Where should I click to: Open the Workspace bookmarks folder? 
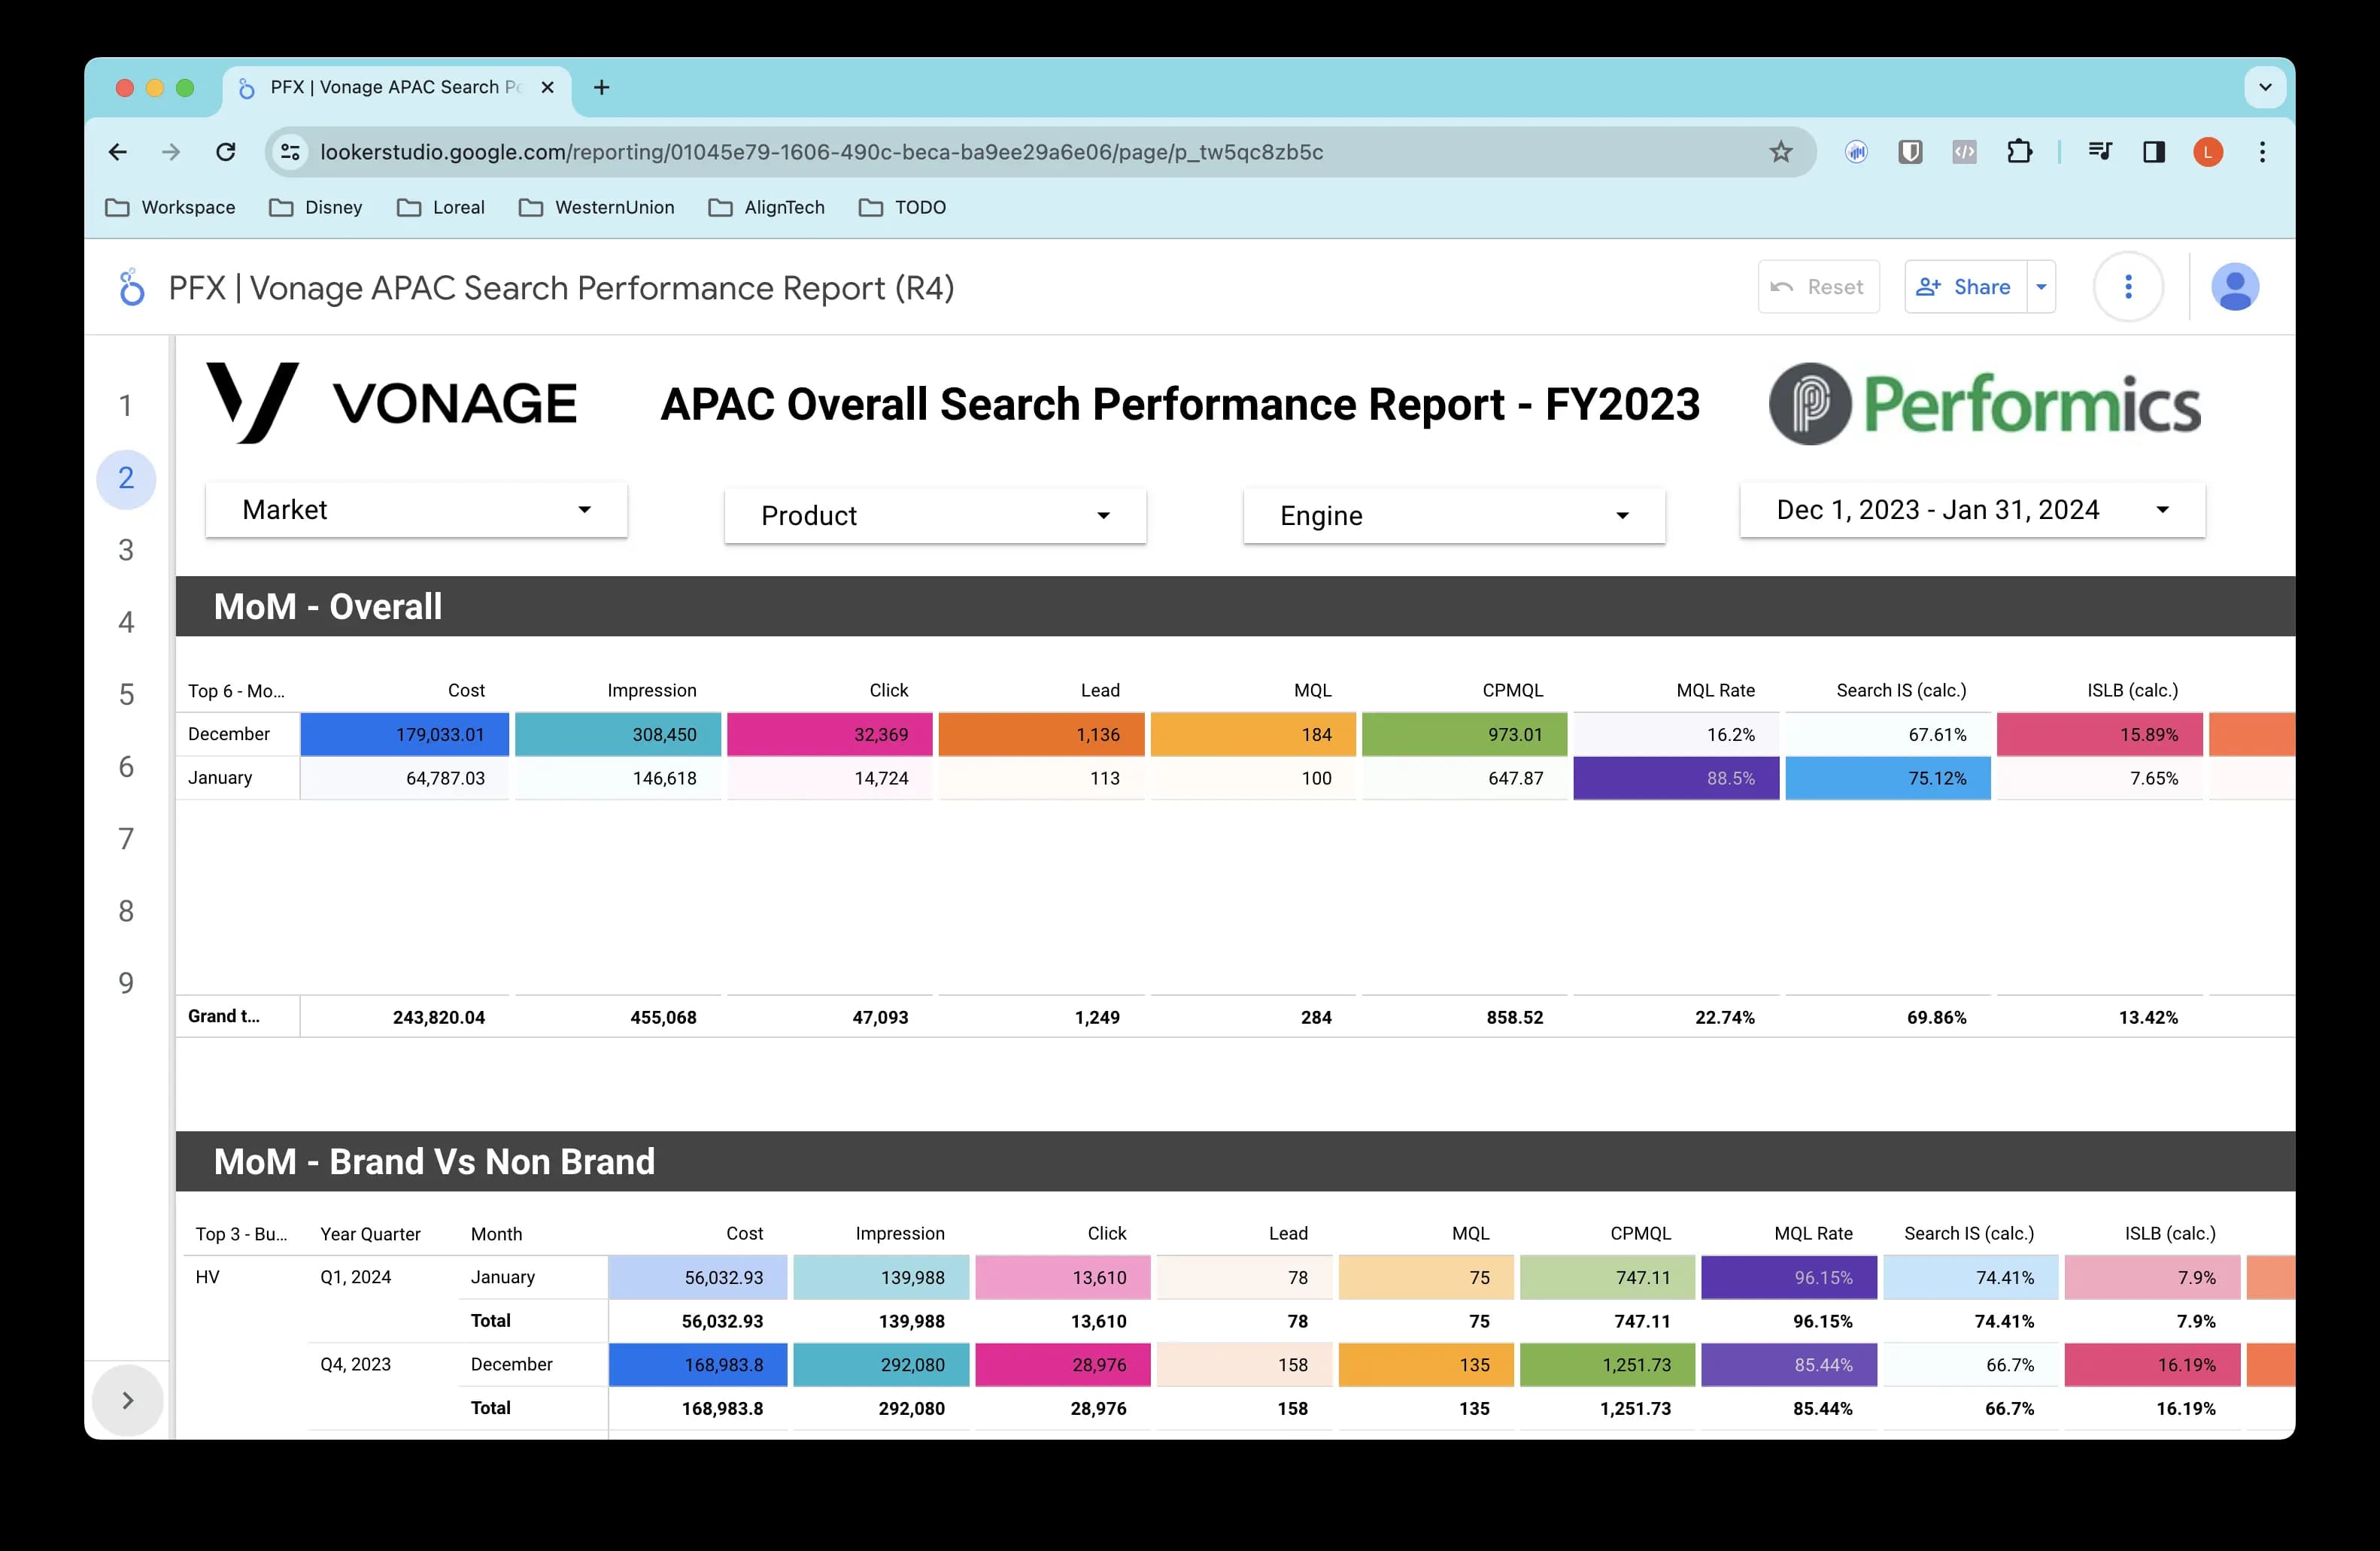[171, 207]
